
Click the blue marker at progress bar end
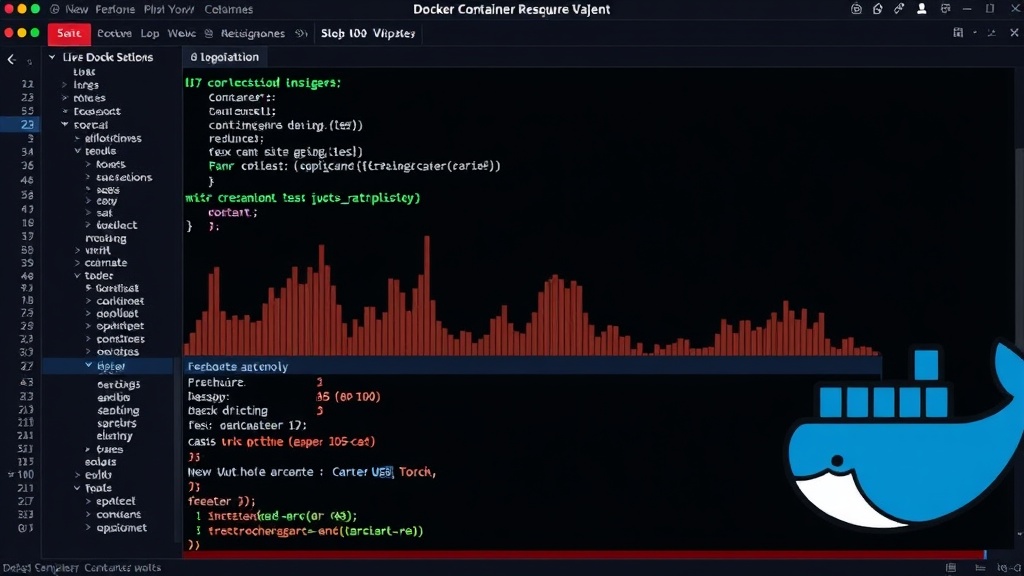[985, 554]
